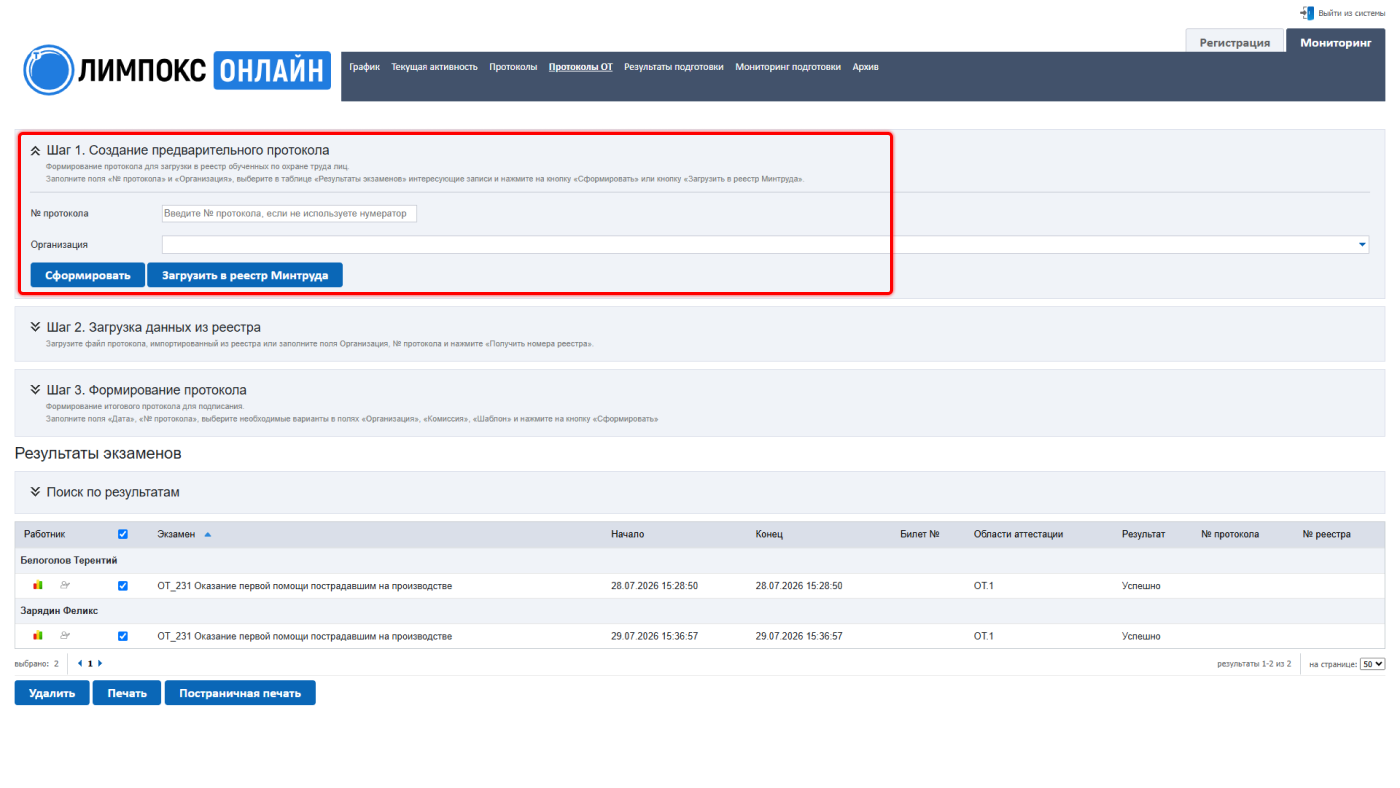
Task: Click the Удалить button
Action: (52, 693)
